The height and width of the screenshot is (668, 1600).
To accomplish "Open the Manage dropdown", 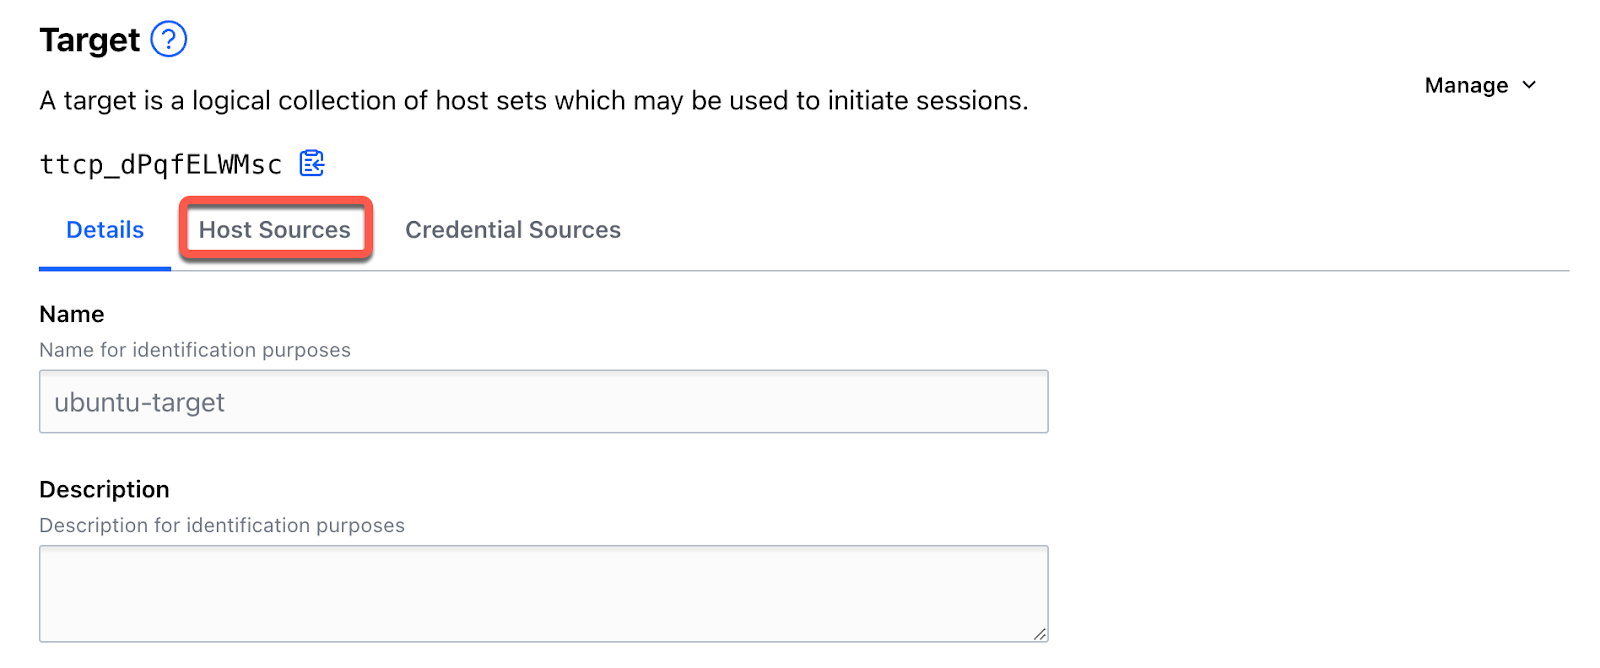I will tap(1479, 85).
